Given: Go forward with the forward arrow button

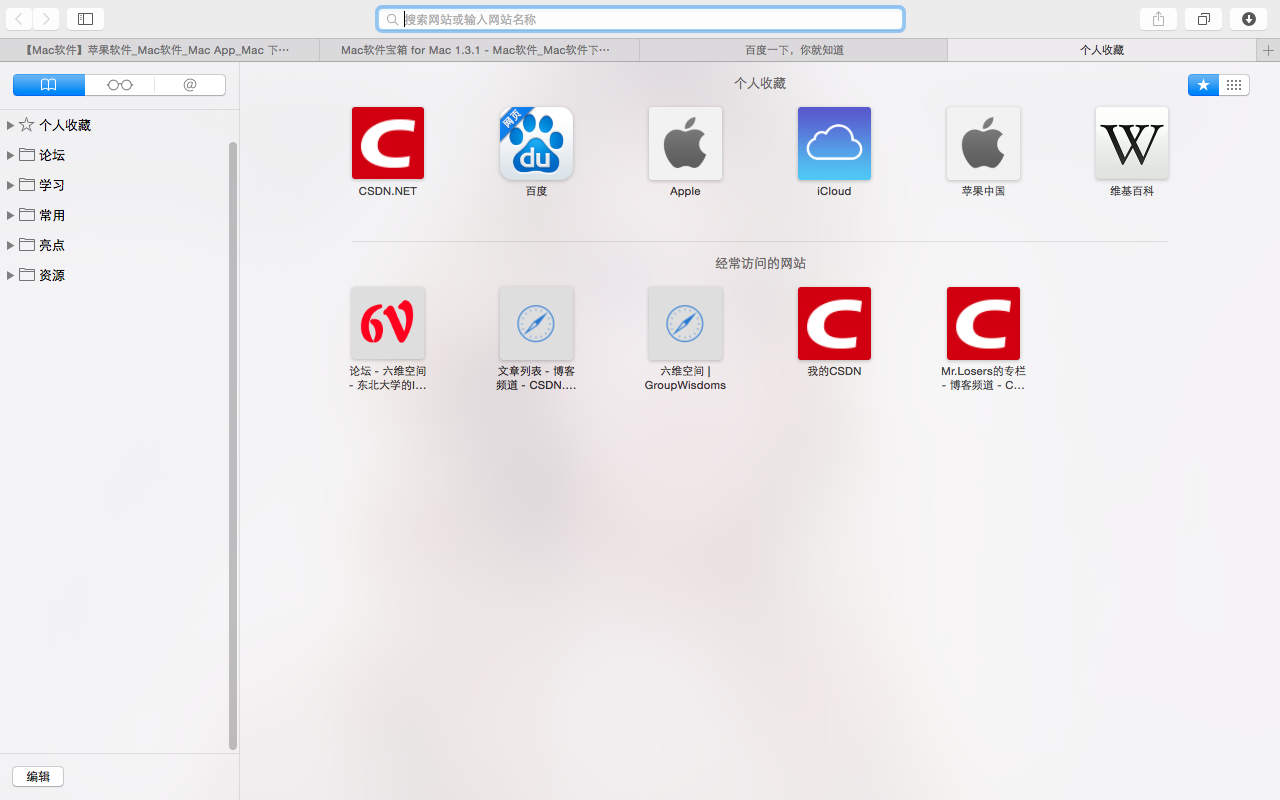Looking at the screenshot, I should click(46, 19).
